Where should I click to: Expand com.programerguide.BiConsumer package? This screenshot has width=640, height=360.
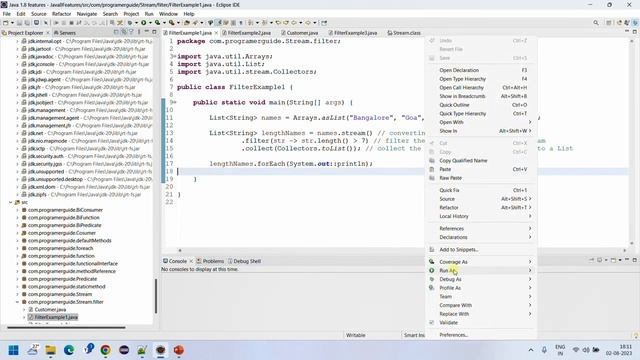18,210
